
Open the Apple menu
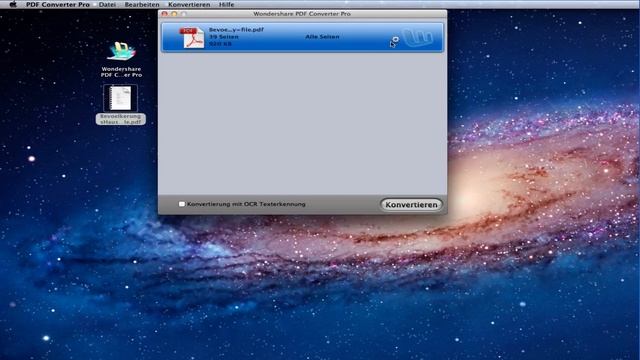(13, 4)
